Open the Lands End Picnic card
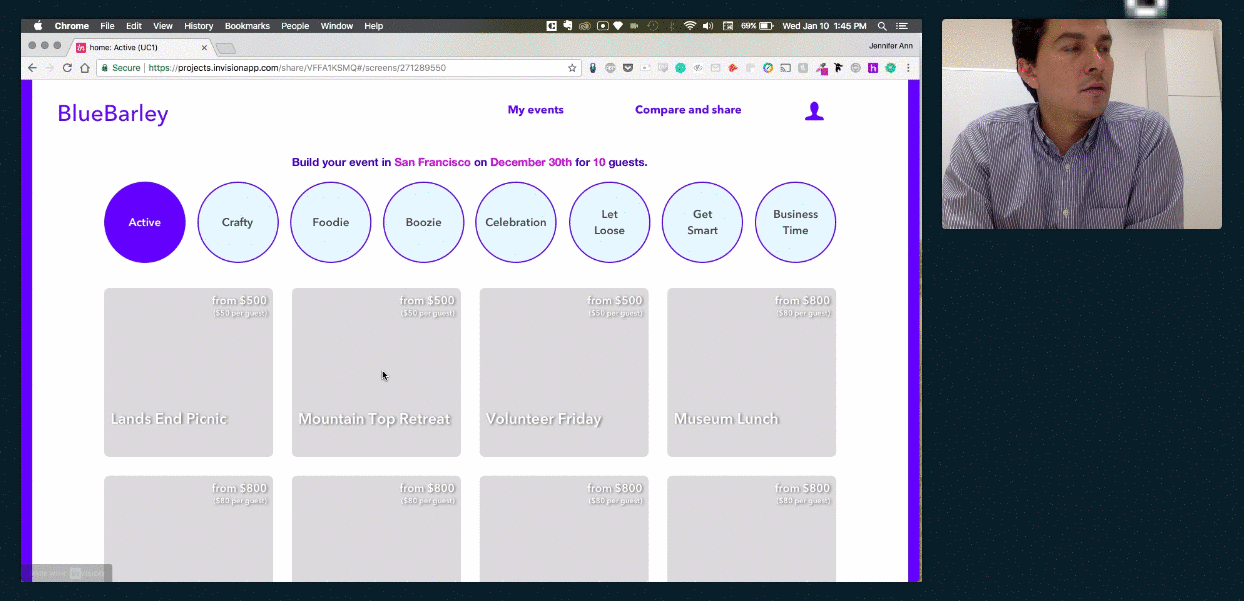 (x=188, y=372)
